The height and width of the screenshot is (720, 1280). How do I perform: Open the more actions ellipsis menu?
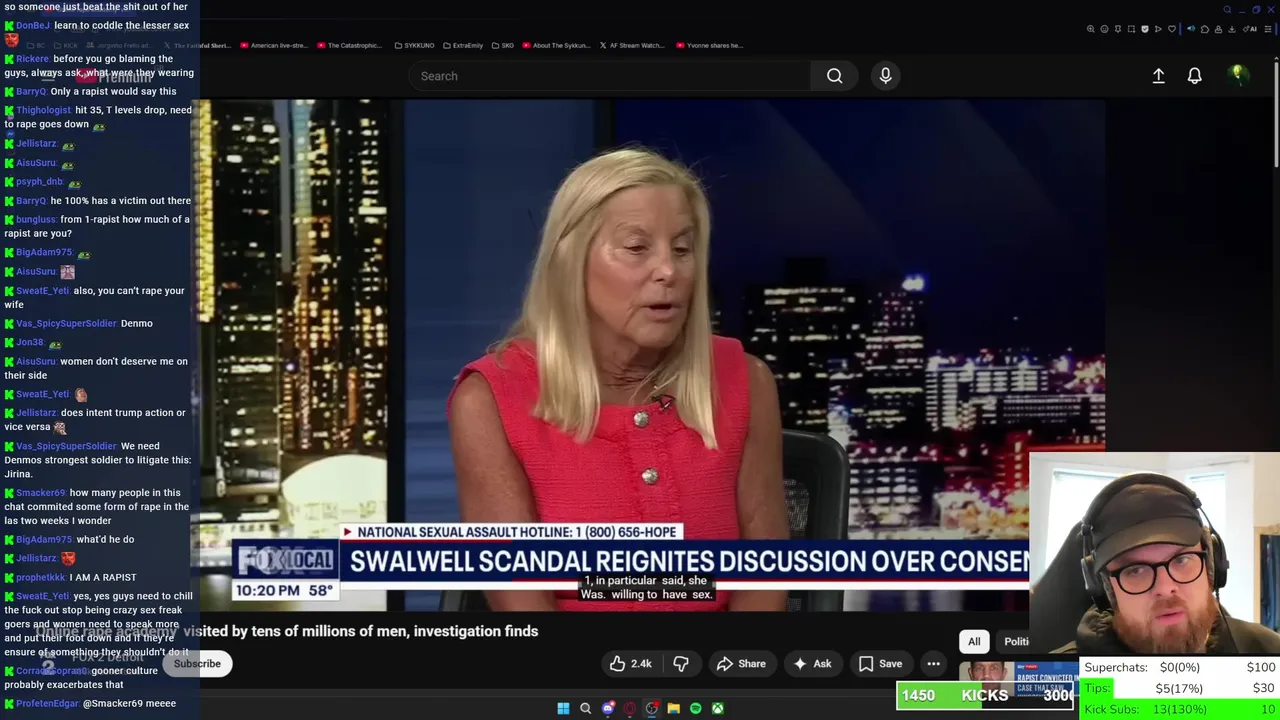tap(933, 664)
